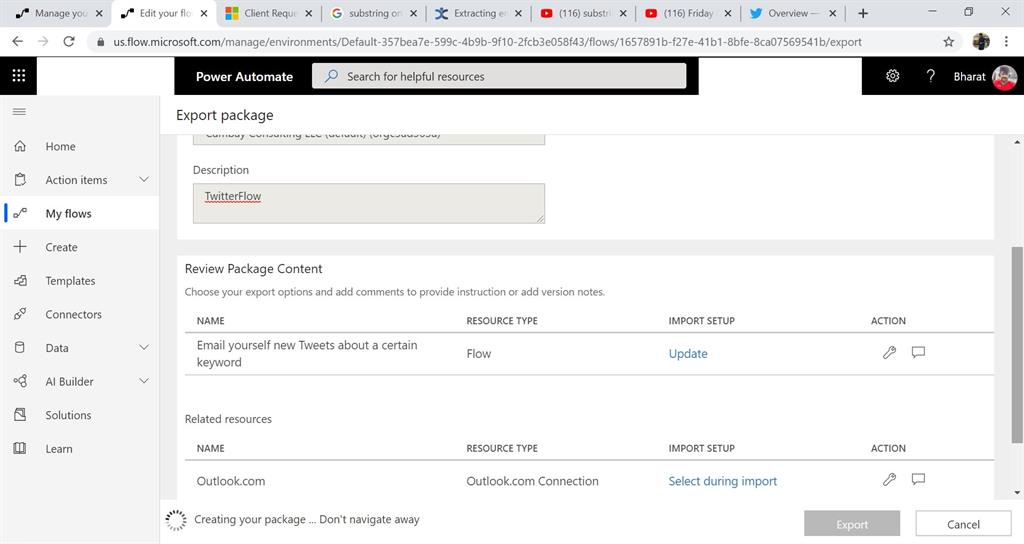Switch to the Manage your flows tab
1024x544 pixels.
pyautogui.click(x=59, y=13)
